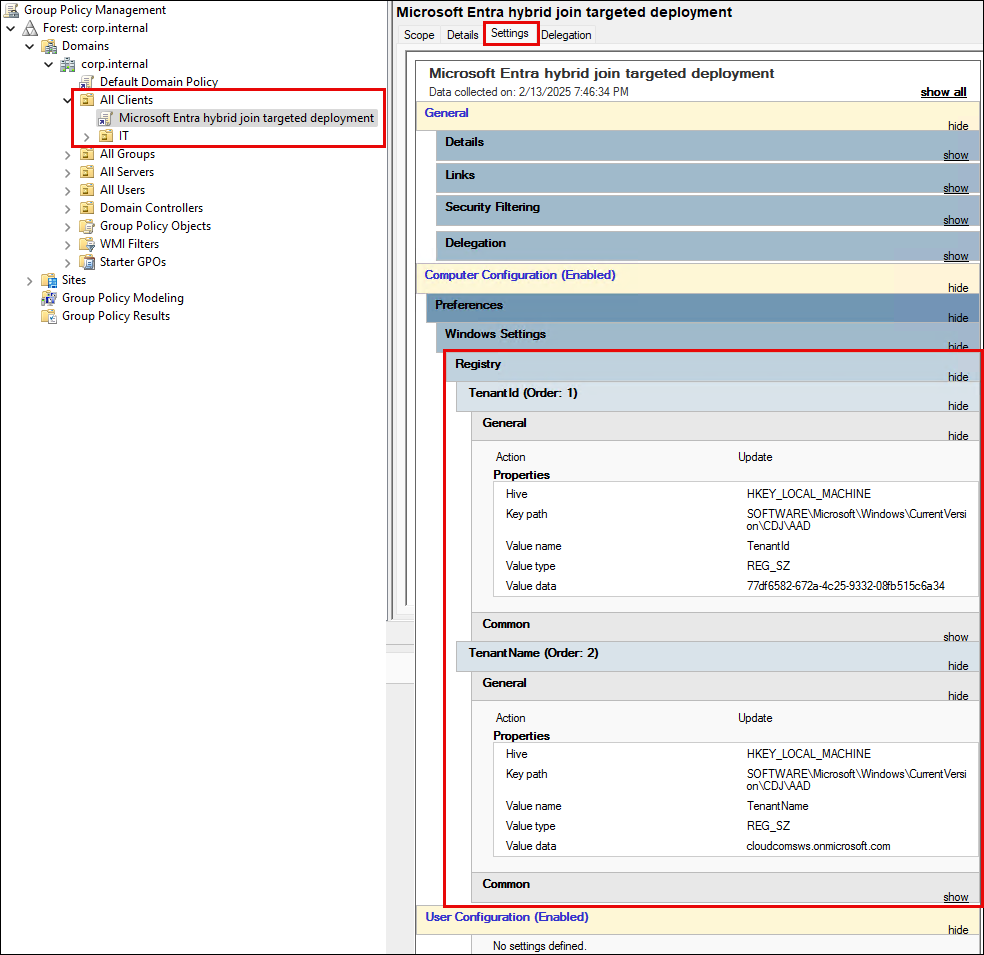Click the Group Policy Management root icon
This screenshot has width=984, height=955.
point(11,10)
